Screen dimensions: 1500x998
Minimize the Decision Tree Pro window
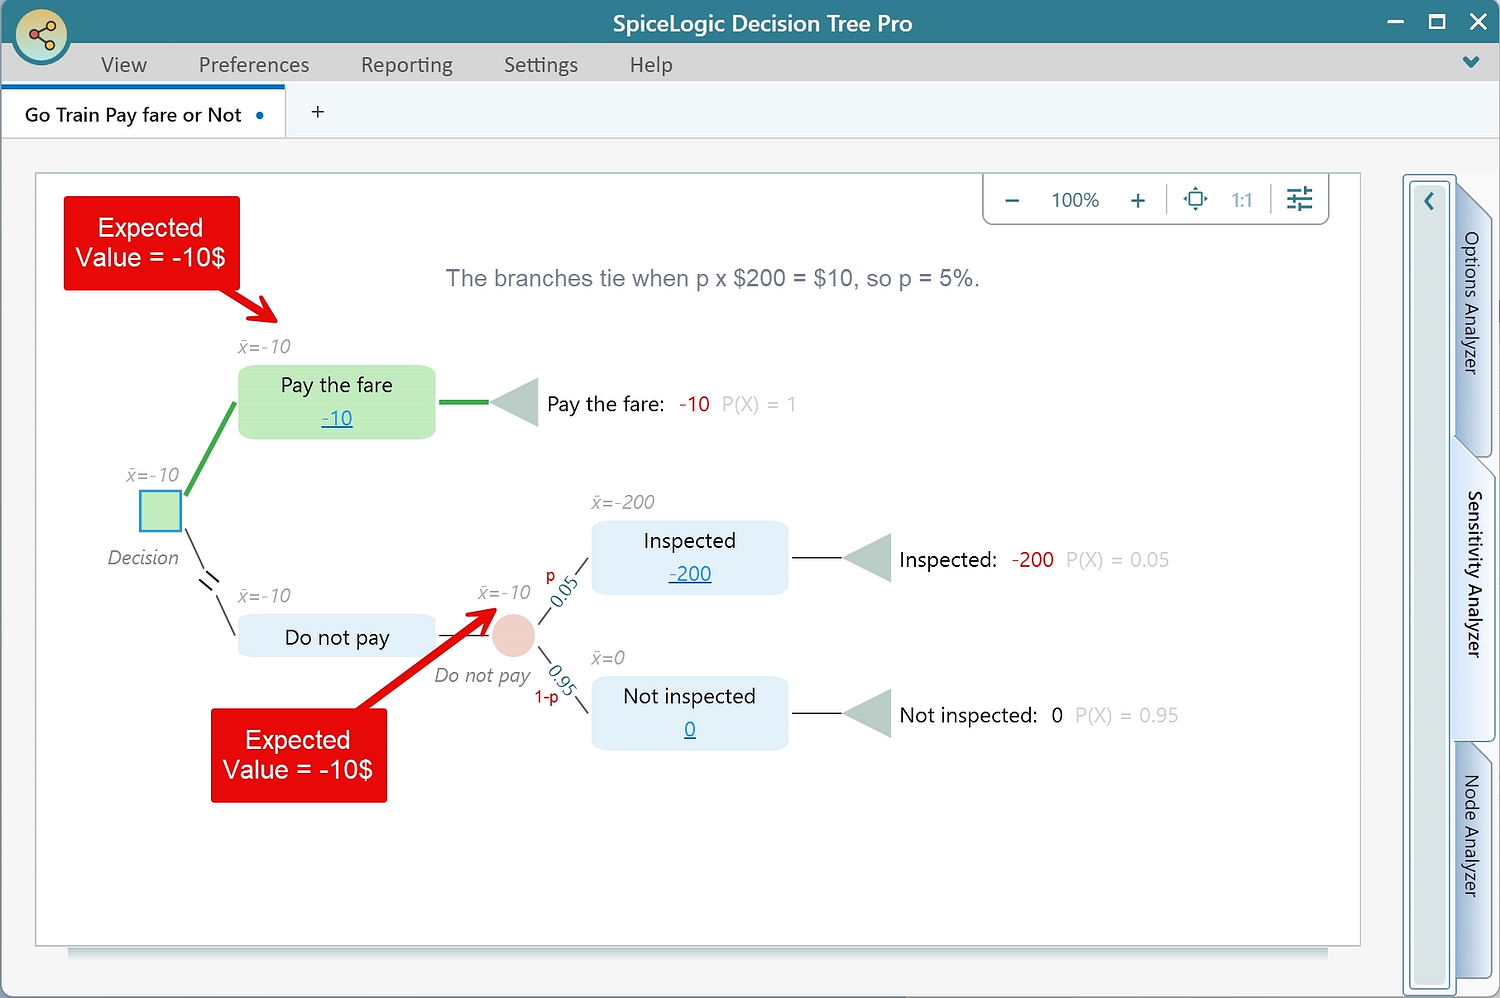coord(1396,21)
